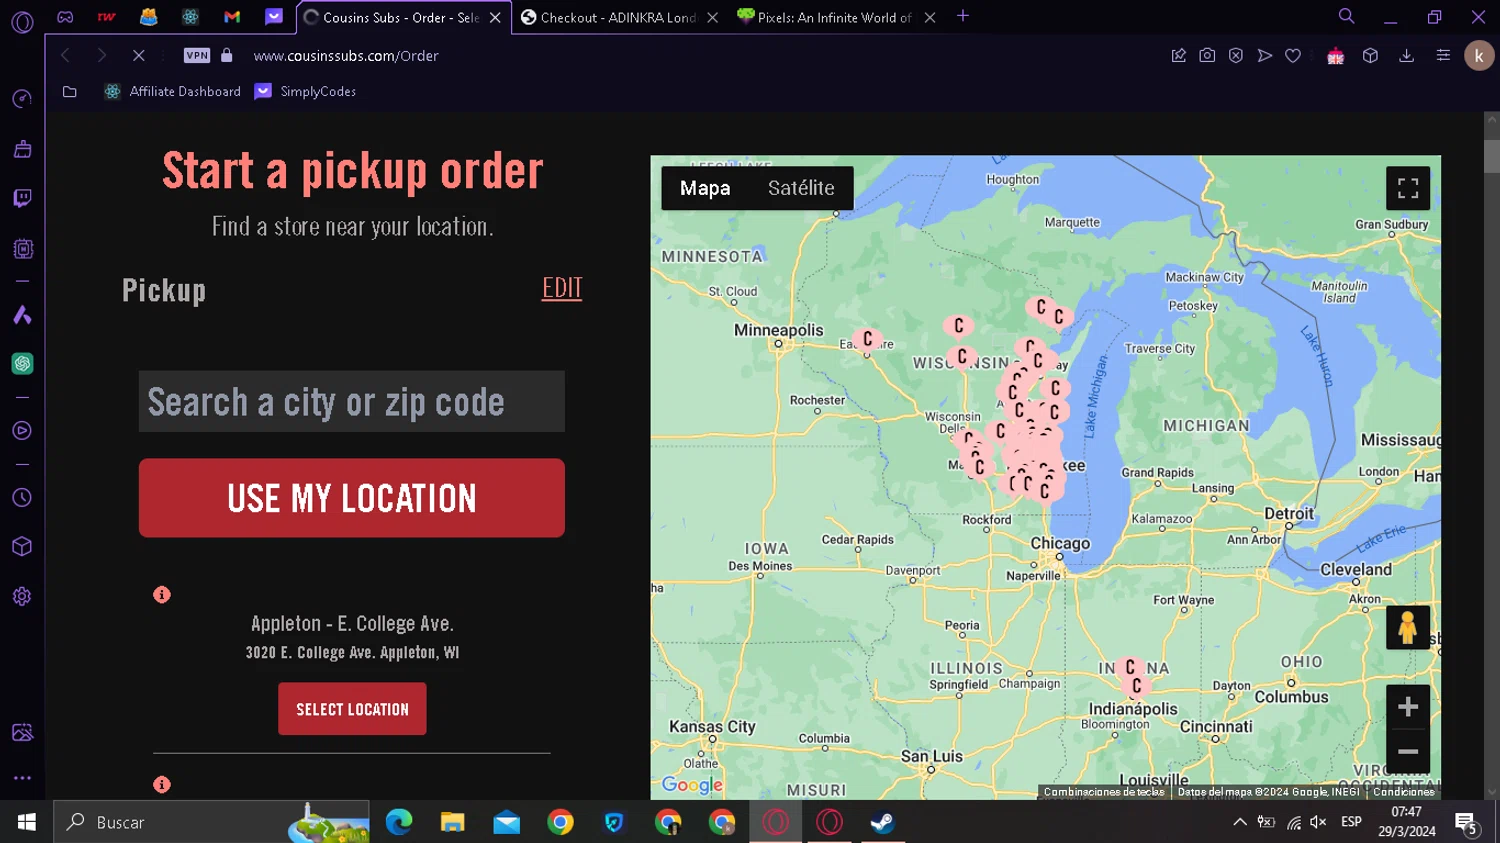Screen dimensions: 1500x843
Task: Open Extensions cube icon in sidebar
Action: tap(22, 547)
